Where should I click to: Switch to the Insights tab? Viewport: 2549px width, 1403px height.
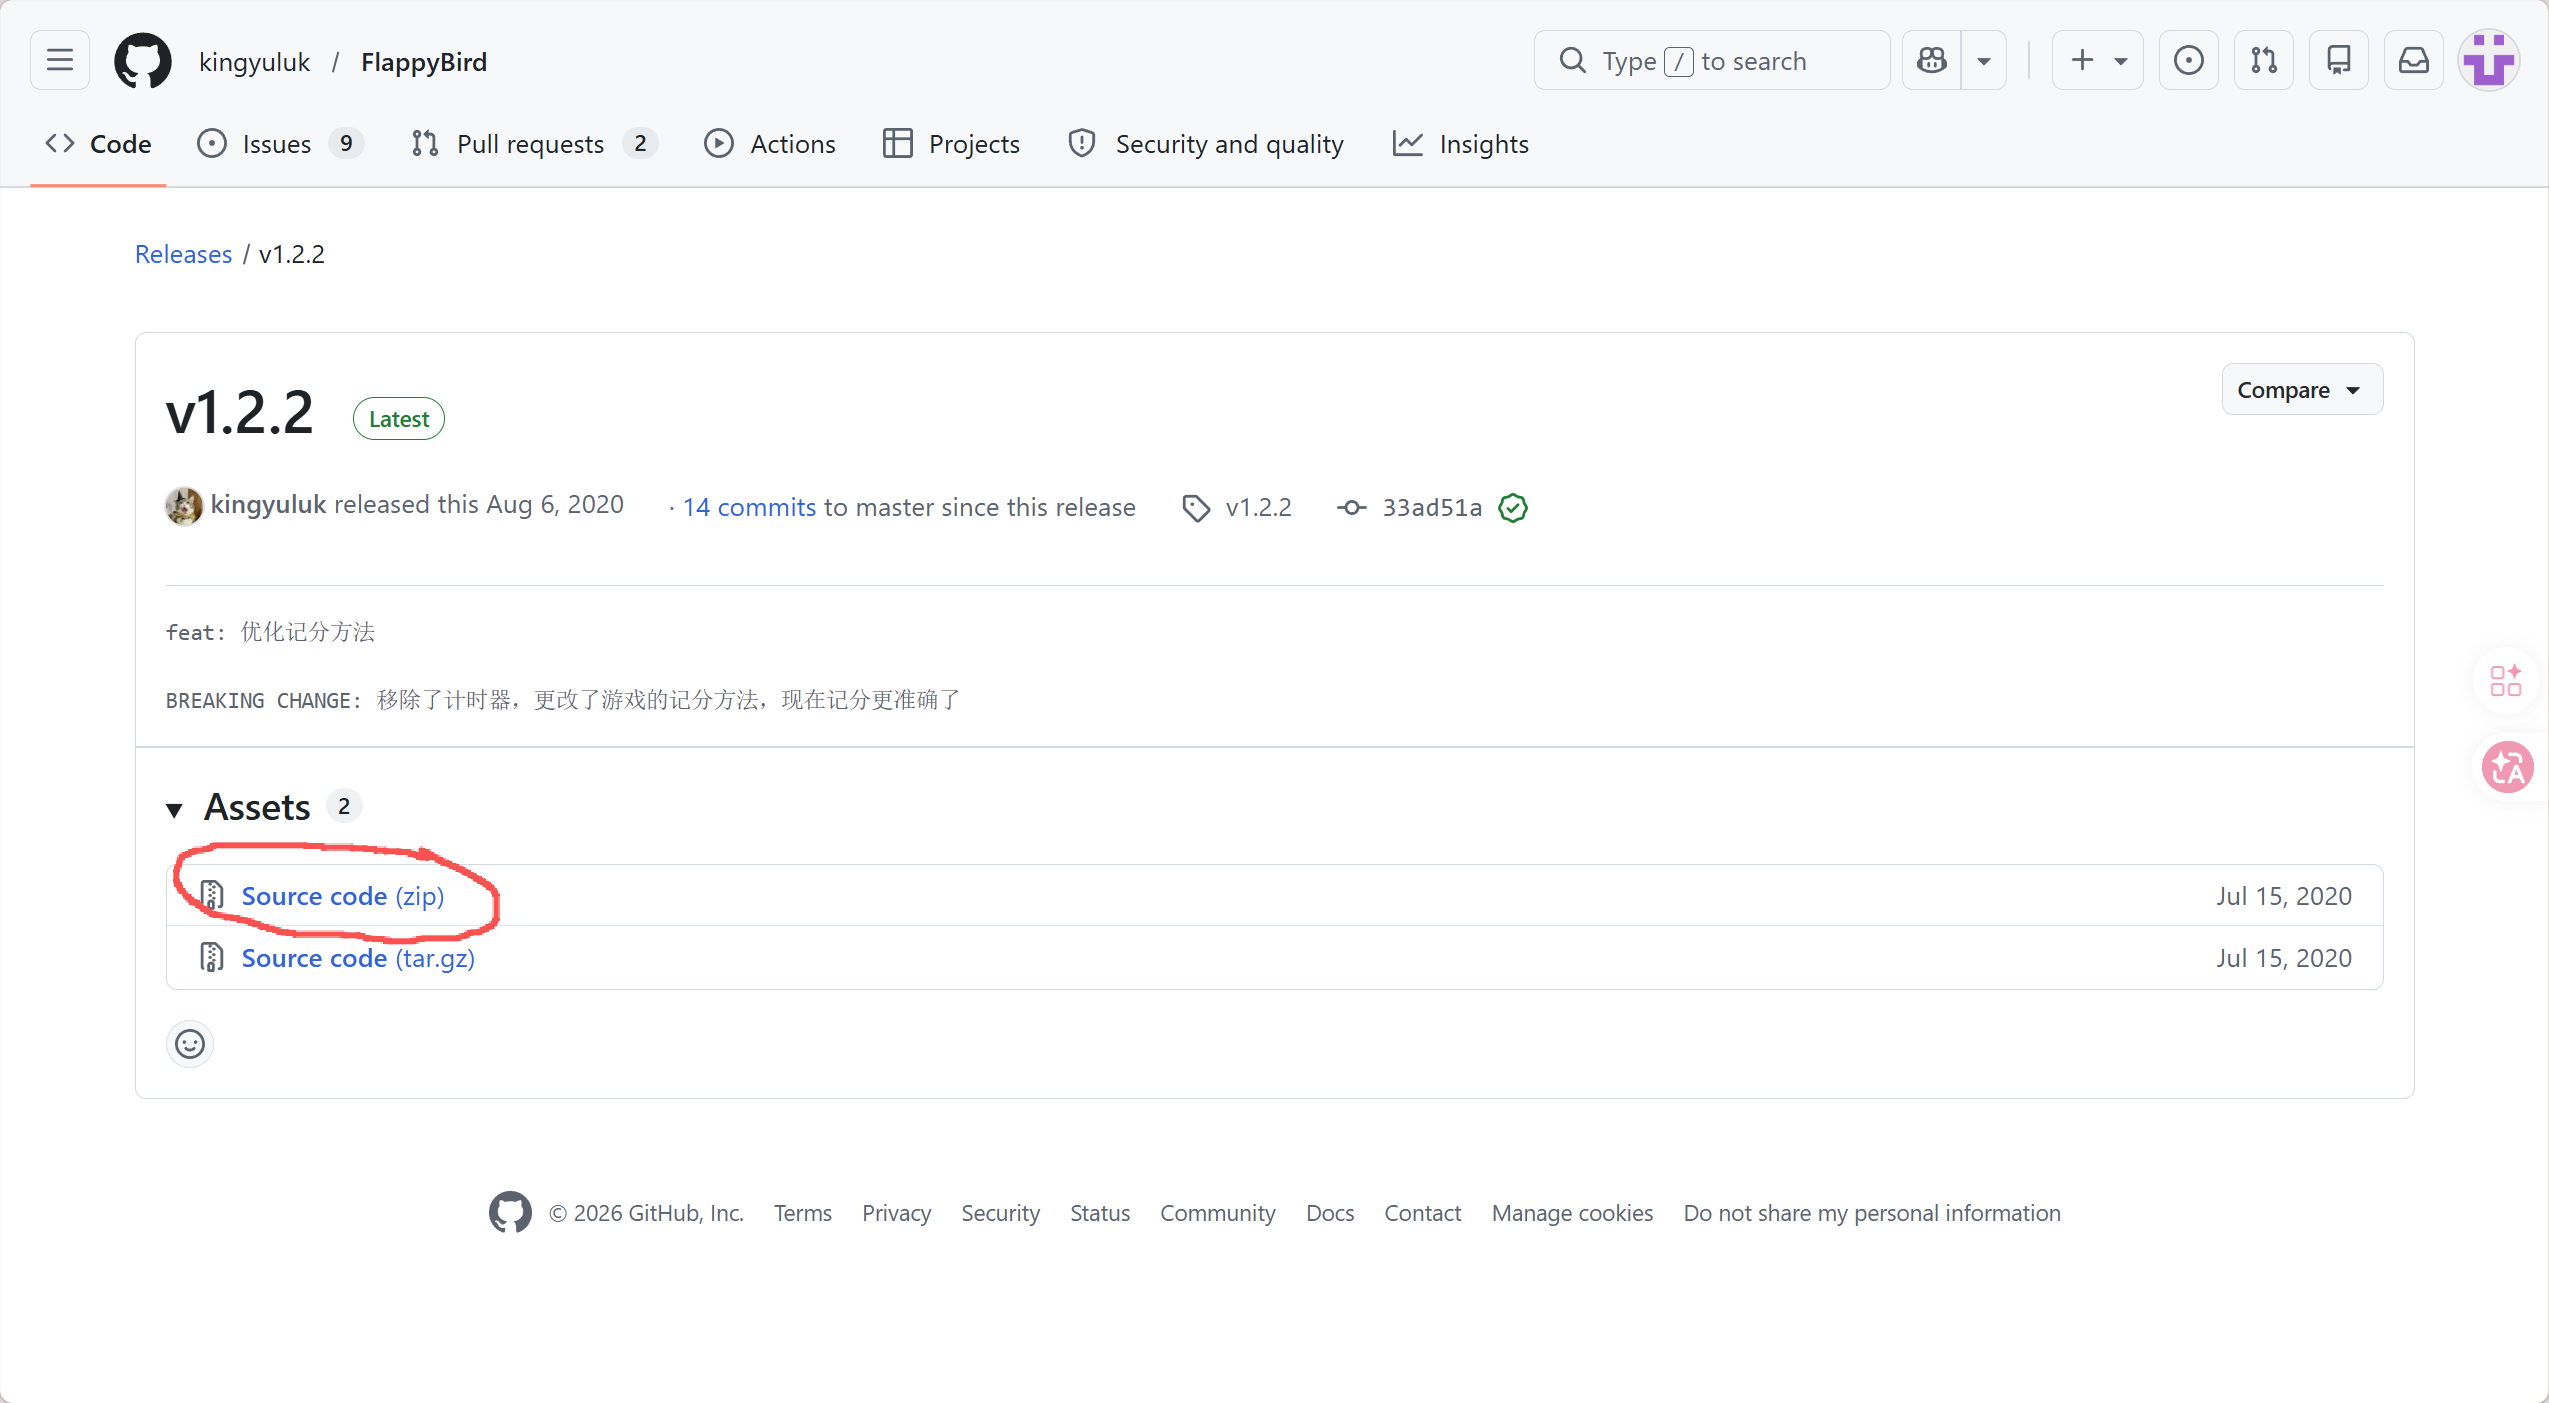pyautogui.click(x=1461, y=144)
